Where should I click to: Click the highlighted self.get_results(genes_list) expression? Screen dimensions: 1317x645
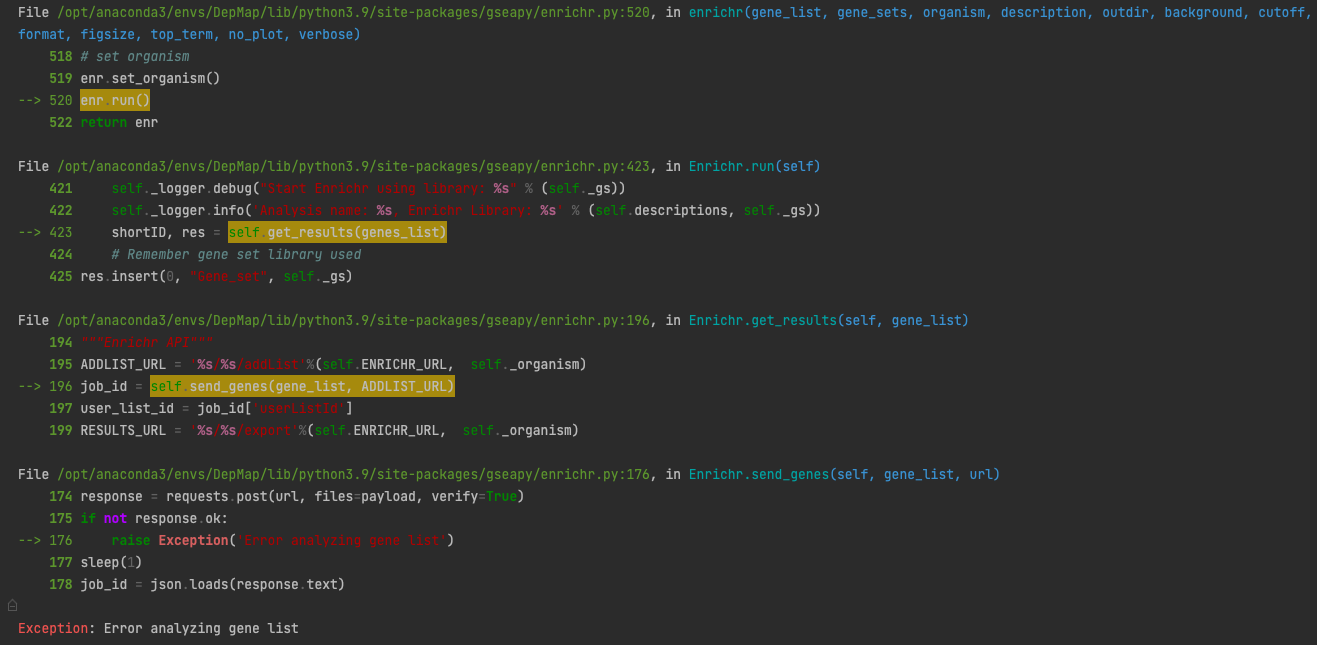(337, 231)
